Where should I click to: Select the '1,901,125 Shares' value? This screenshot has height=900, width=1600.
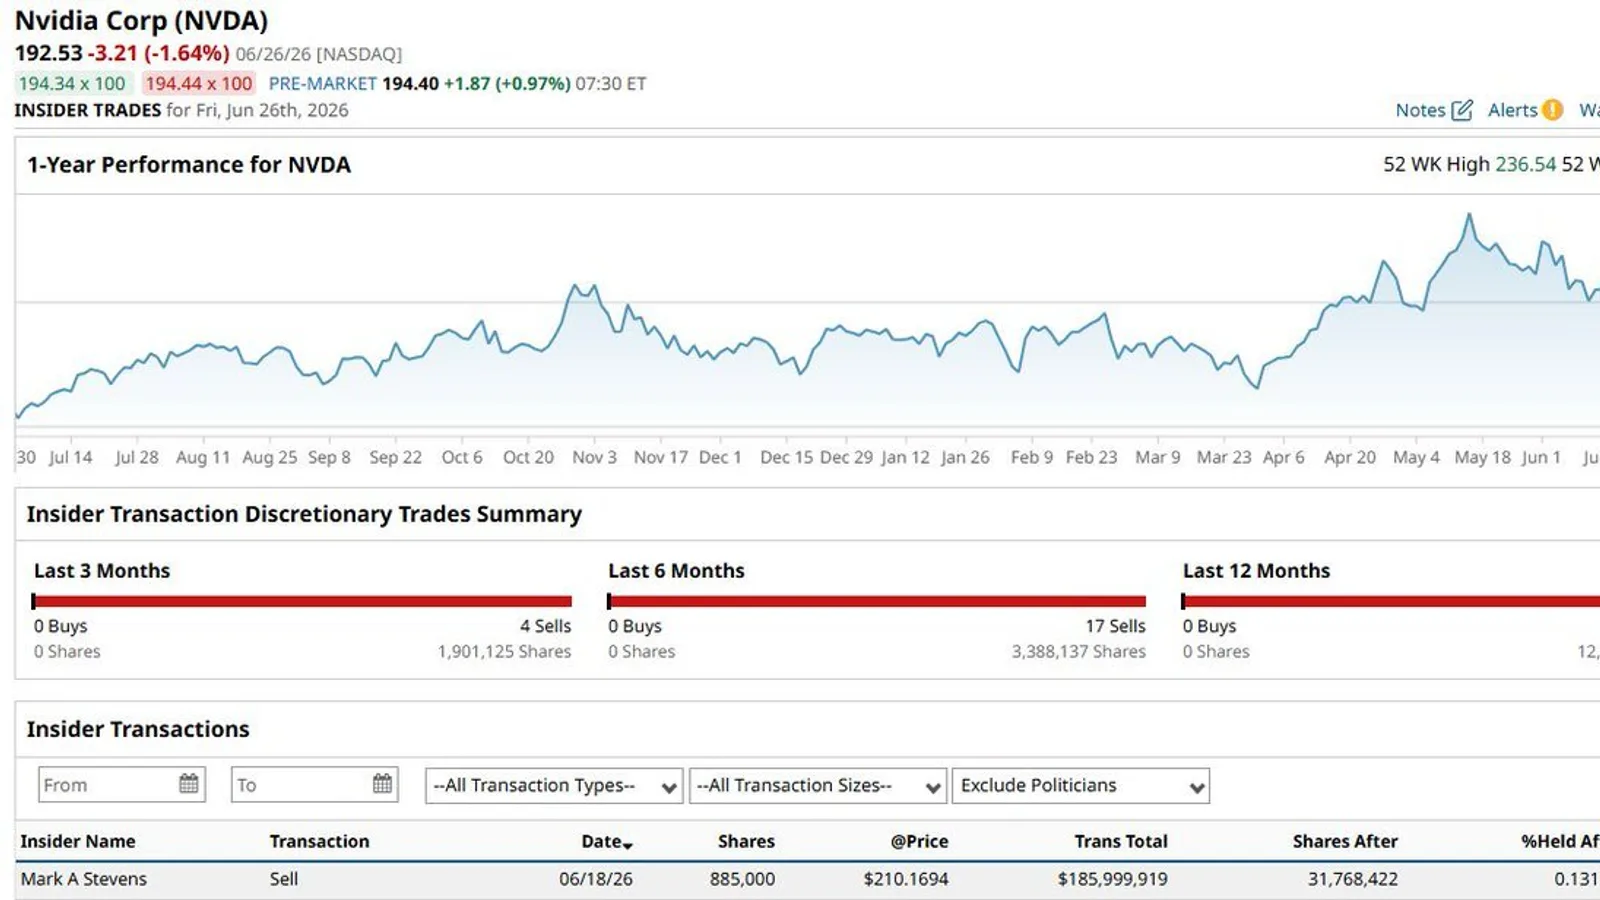[504, 652]
